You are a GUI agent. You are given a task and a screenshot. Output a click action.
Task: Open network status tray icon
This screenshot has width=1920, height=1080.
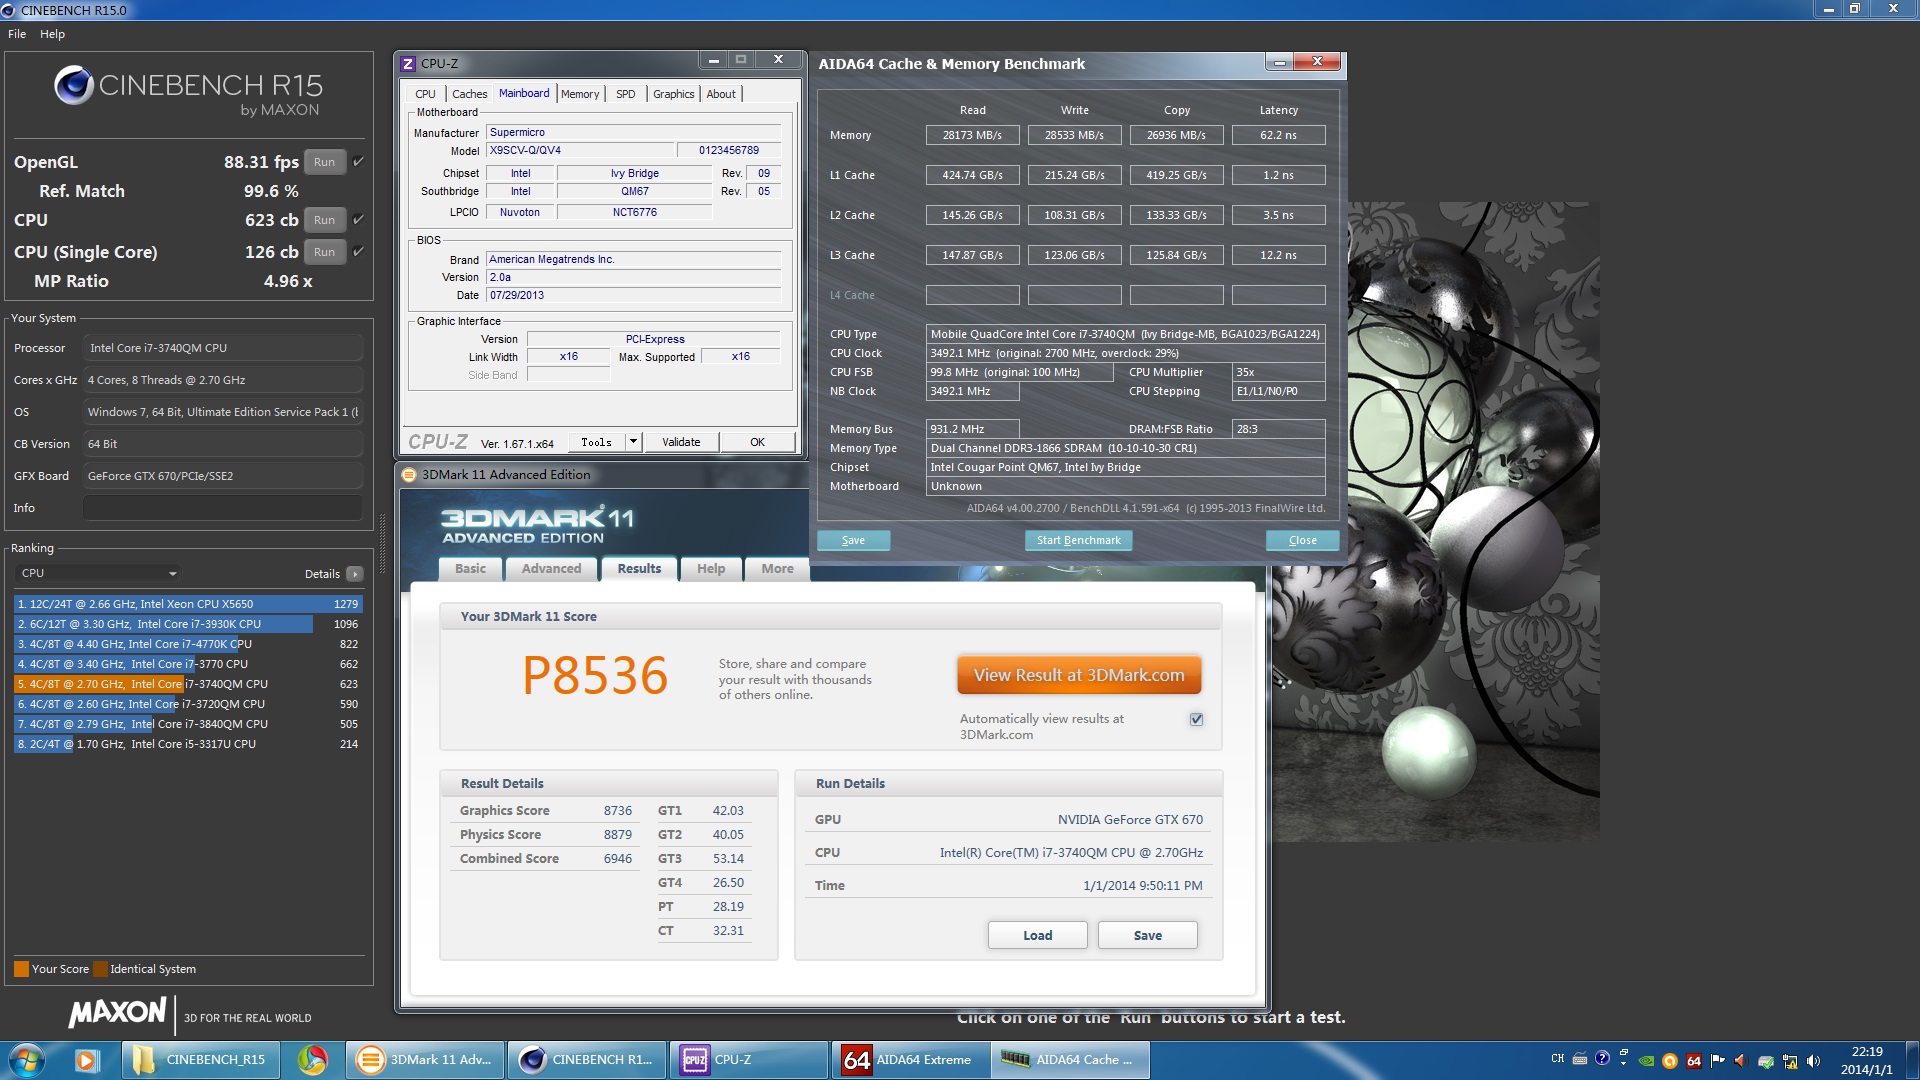point(1789,1061)
